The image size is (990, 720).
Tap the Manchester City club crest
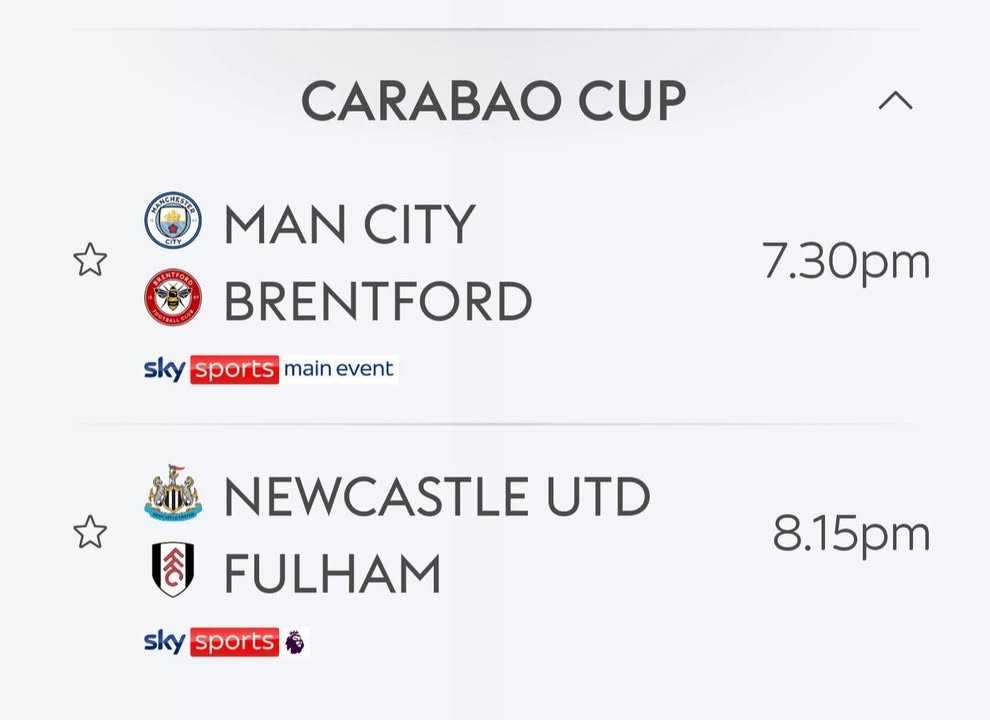172,221
